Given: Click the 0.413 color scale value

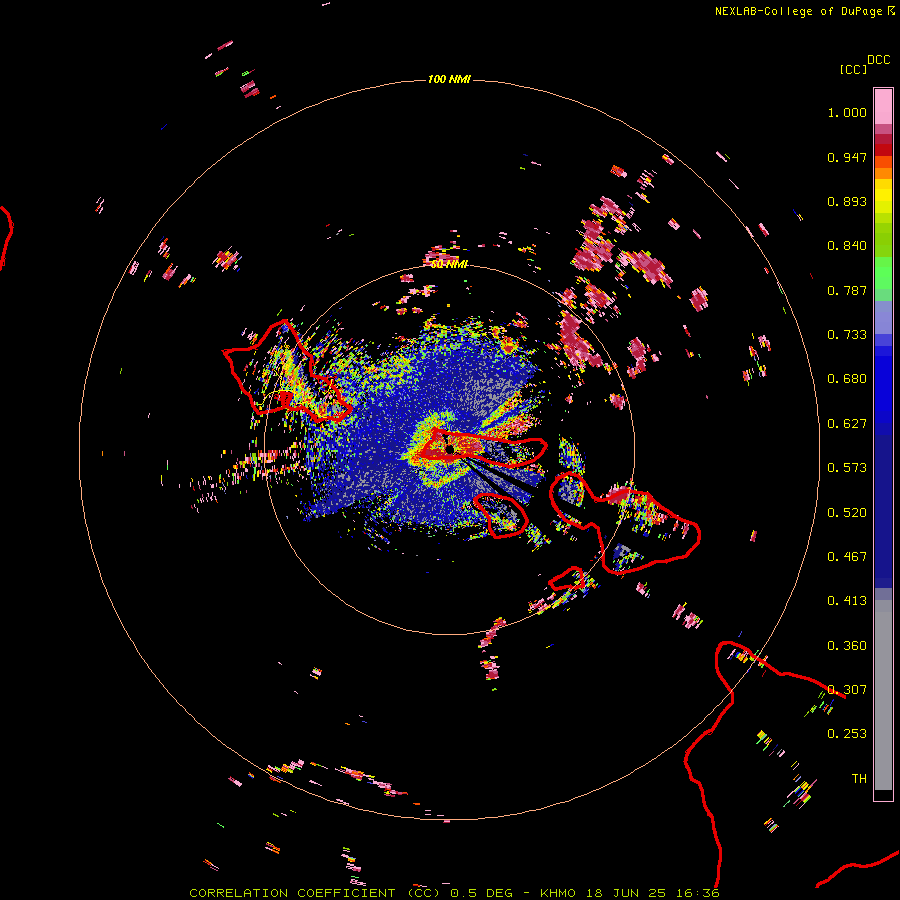Looking at the screenshot, I should [847, 601].
